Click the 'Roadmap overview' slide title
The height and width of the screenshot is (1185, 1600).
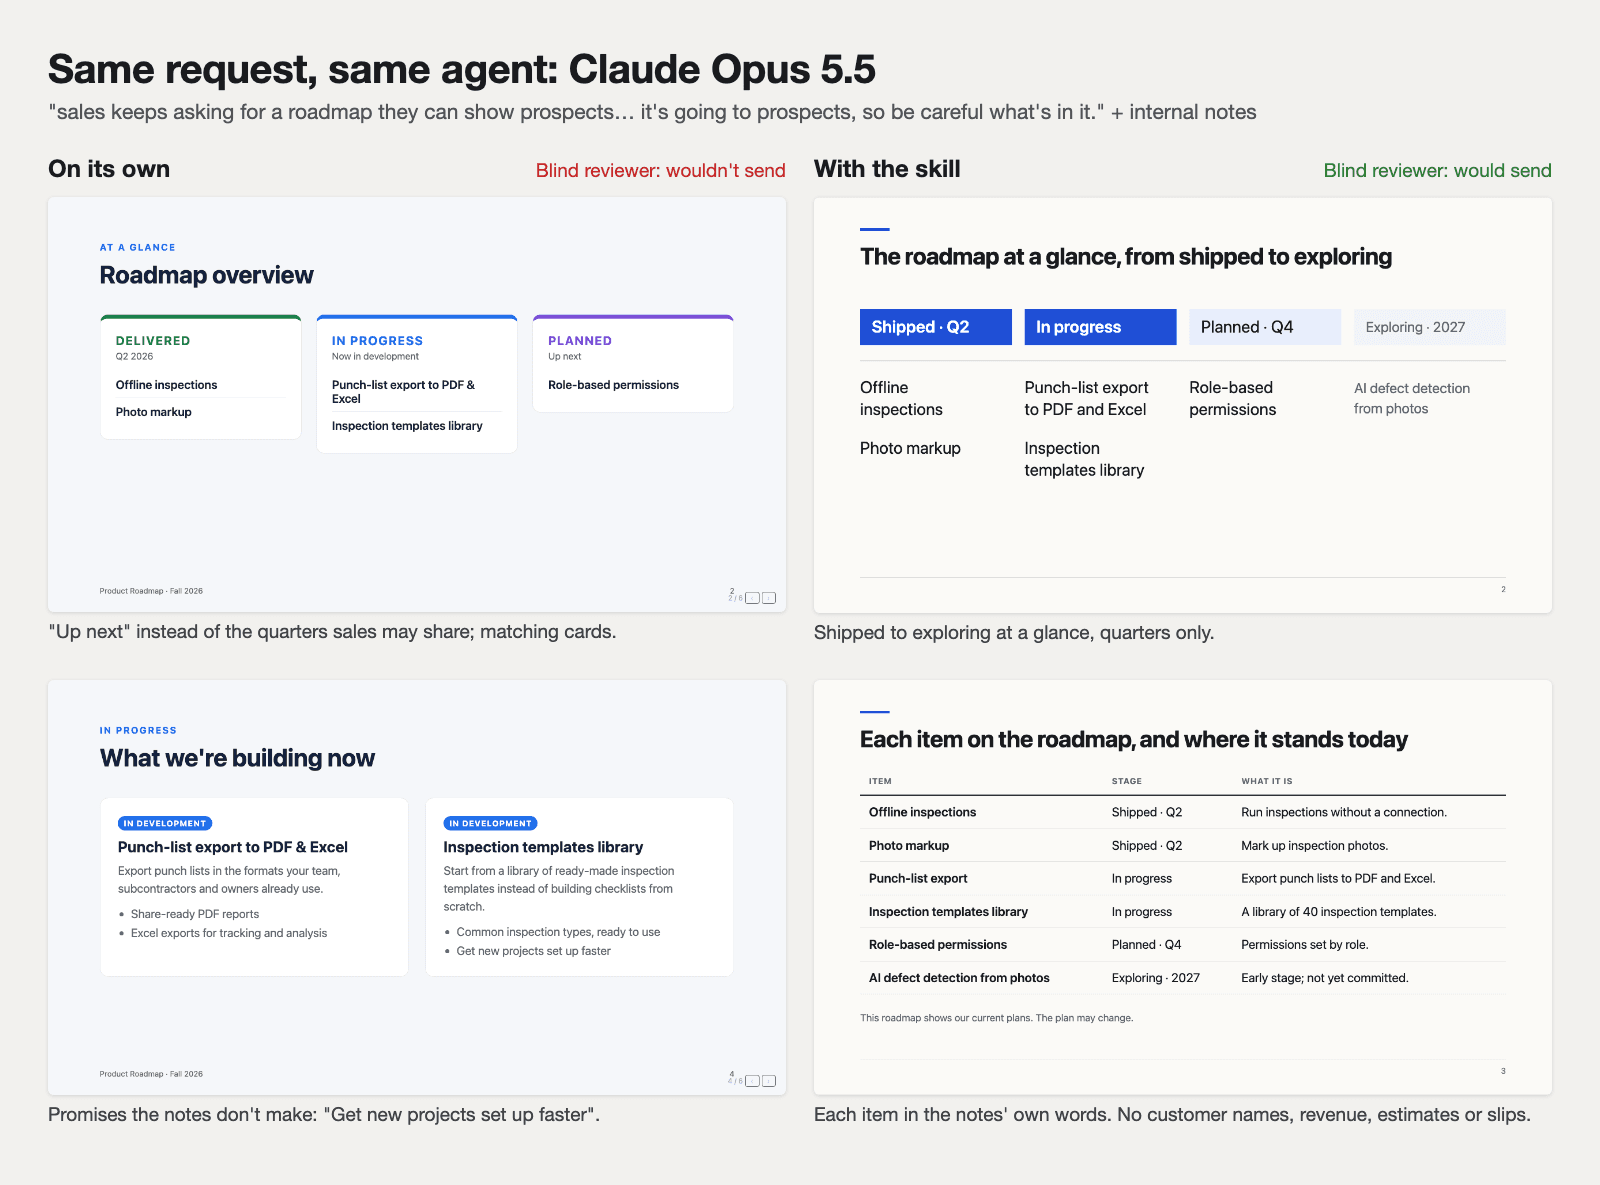206,275
